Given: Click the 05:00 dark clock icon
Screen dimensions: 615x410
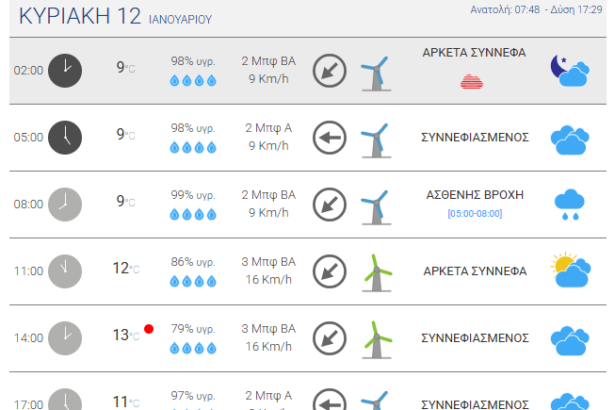Looking at the screenshot, I should [x=65, y=137].
